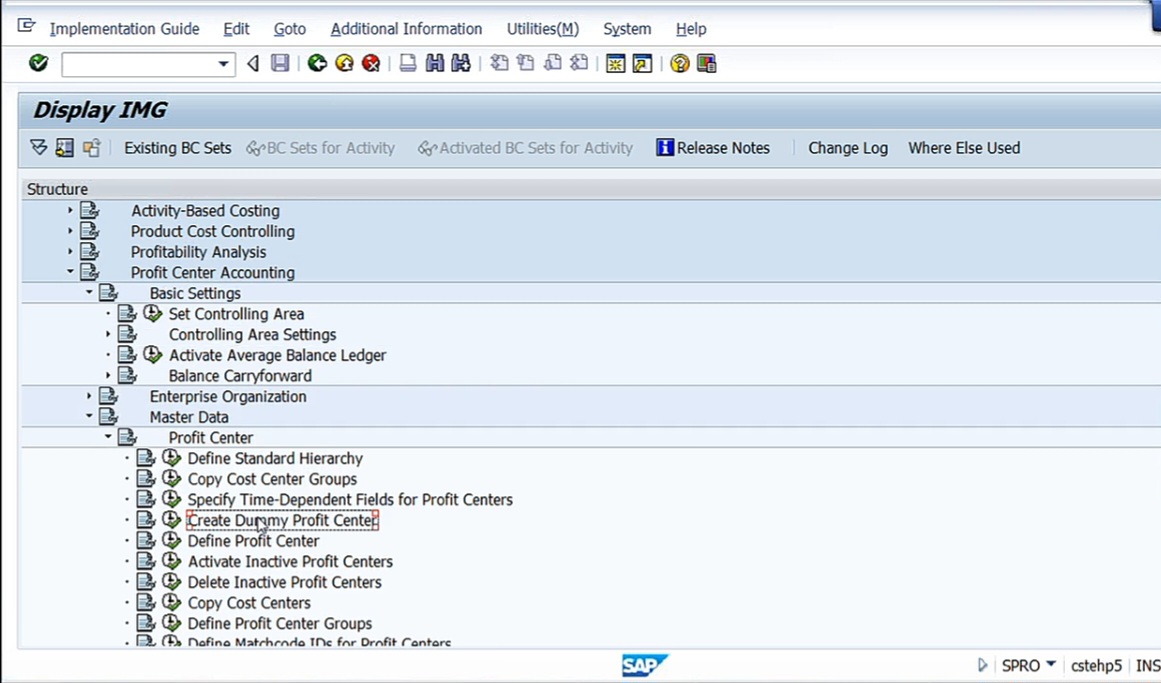The width and height of the screenshot is (1161, 683).
Task: Open the Implementation Guide menu
Action: tap(124, 29)
